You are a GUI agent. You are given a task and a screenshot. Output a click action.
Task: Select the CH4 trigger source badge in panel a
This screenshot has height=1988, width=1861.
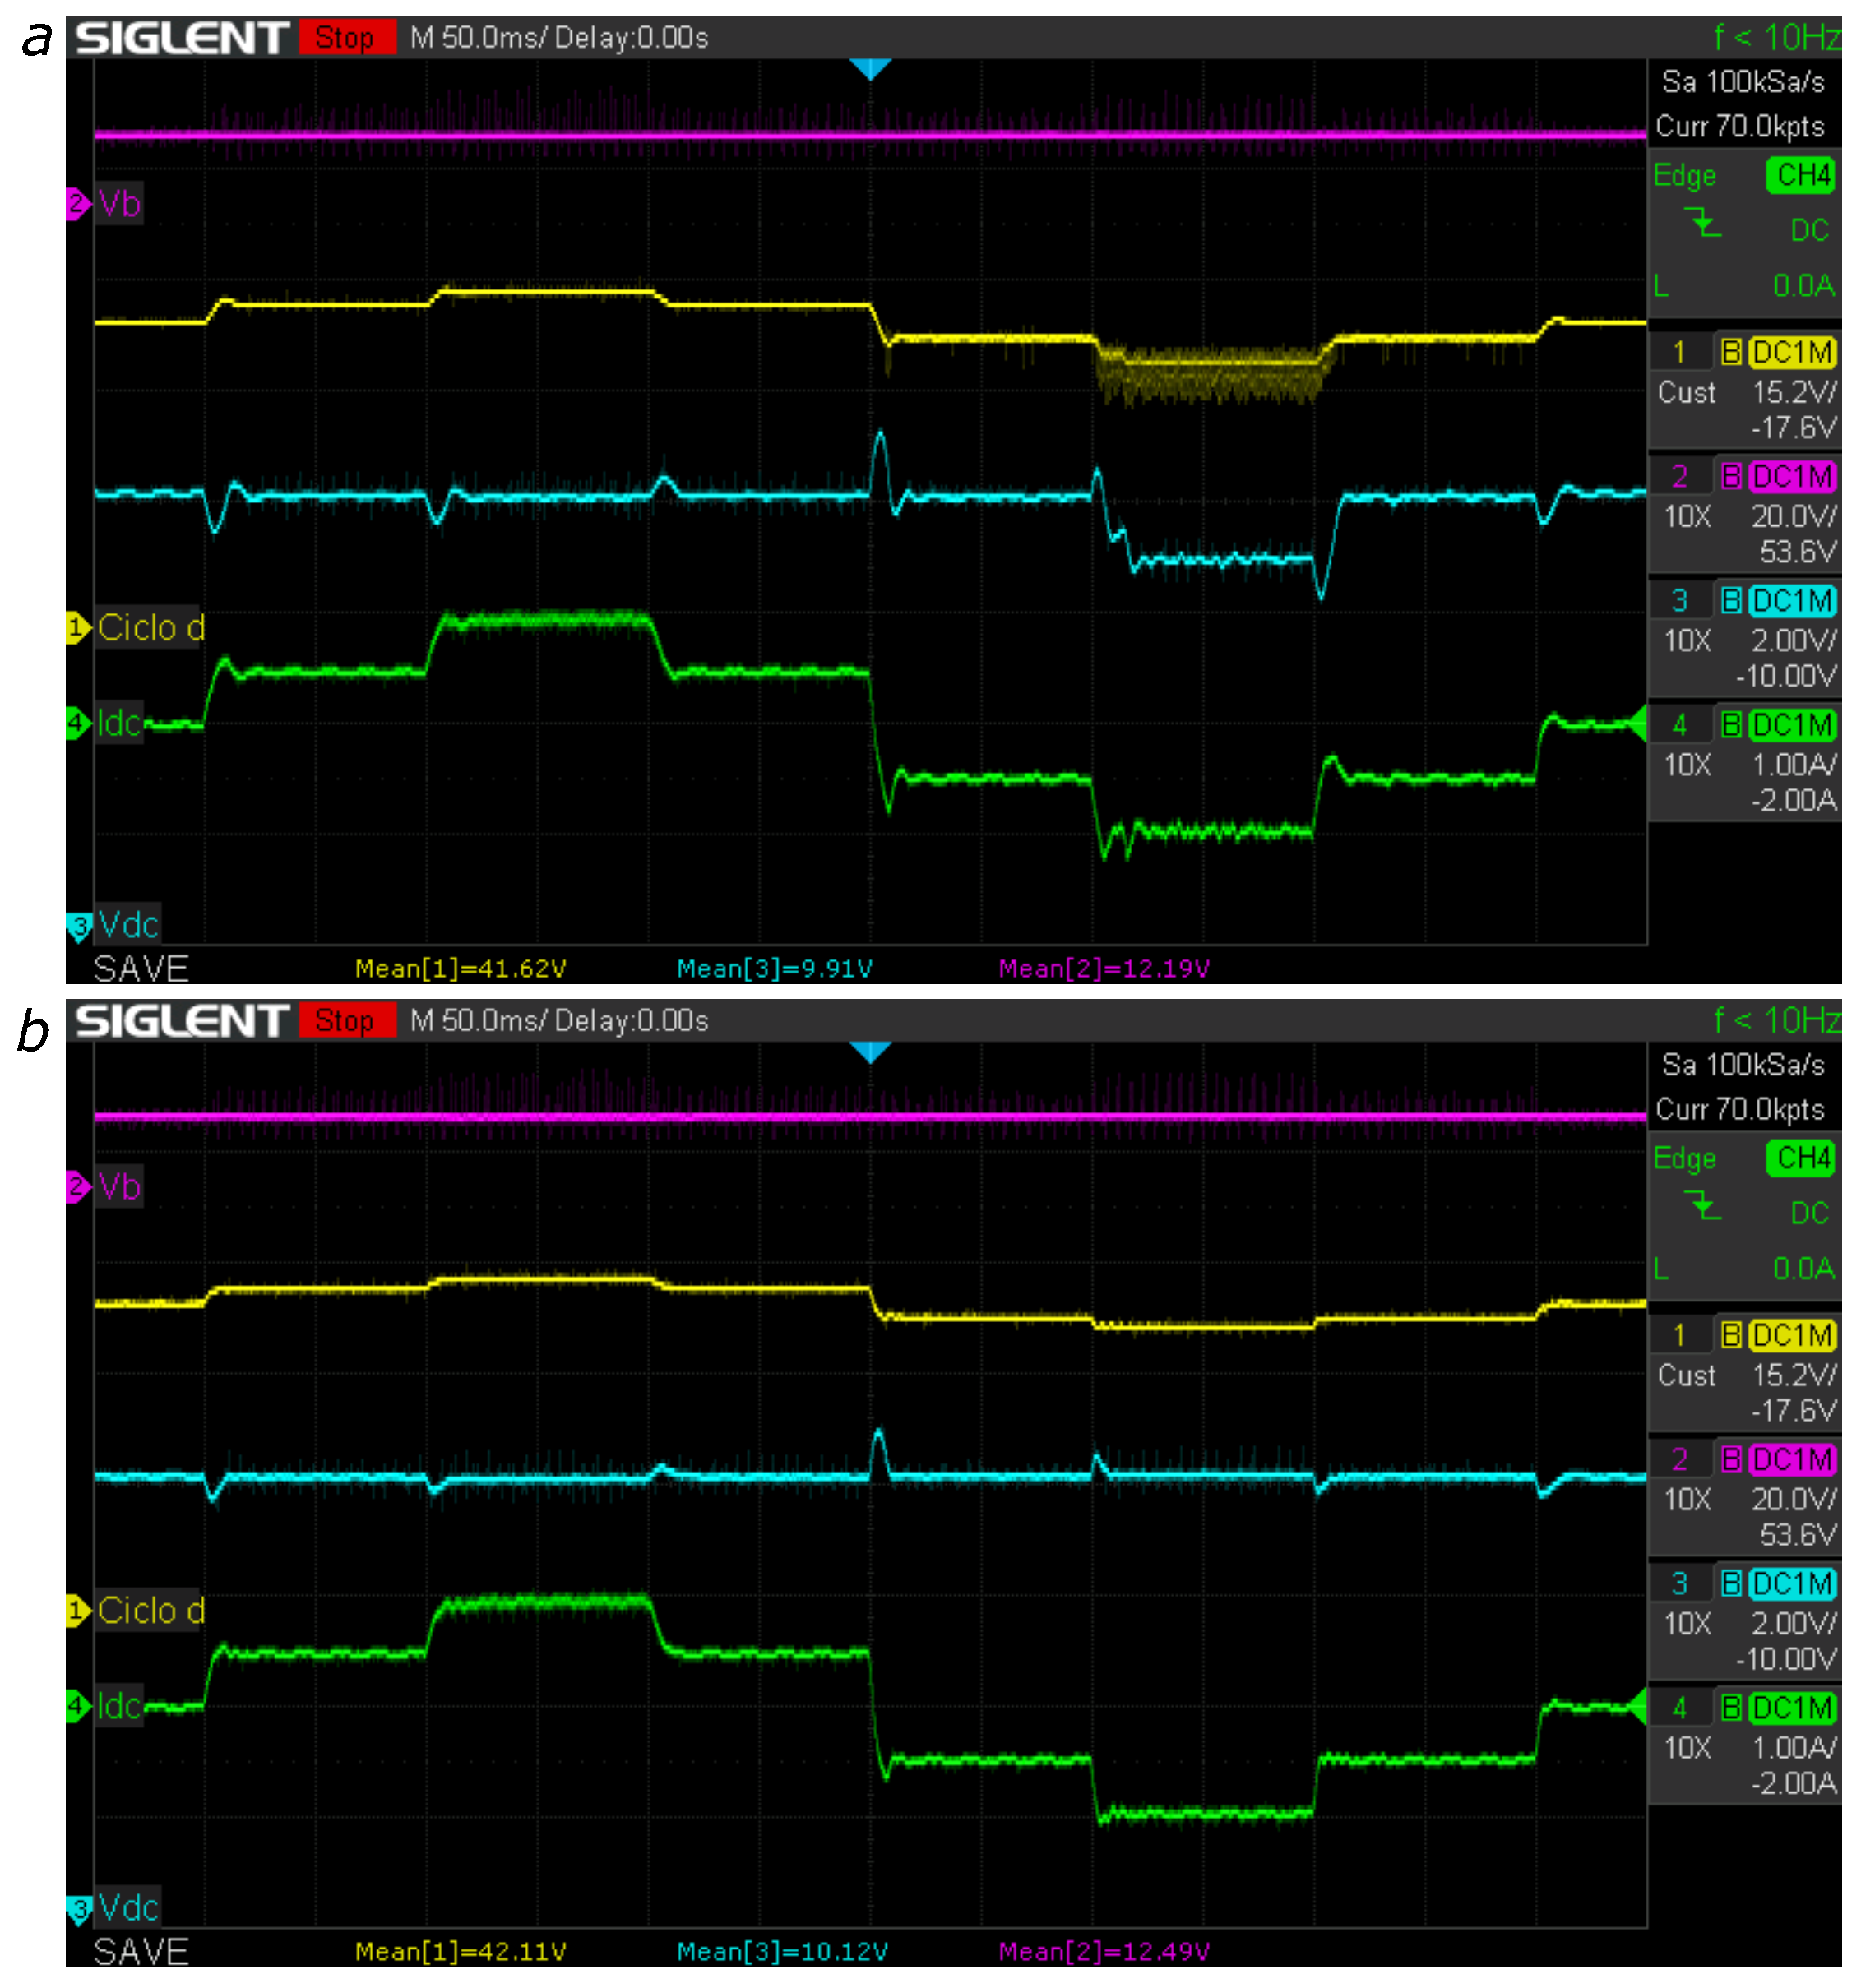[1800, 175]
